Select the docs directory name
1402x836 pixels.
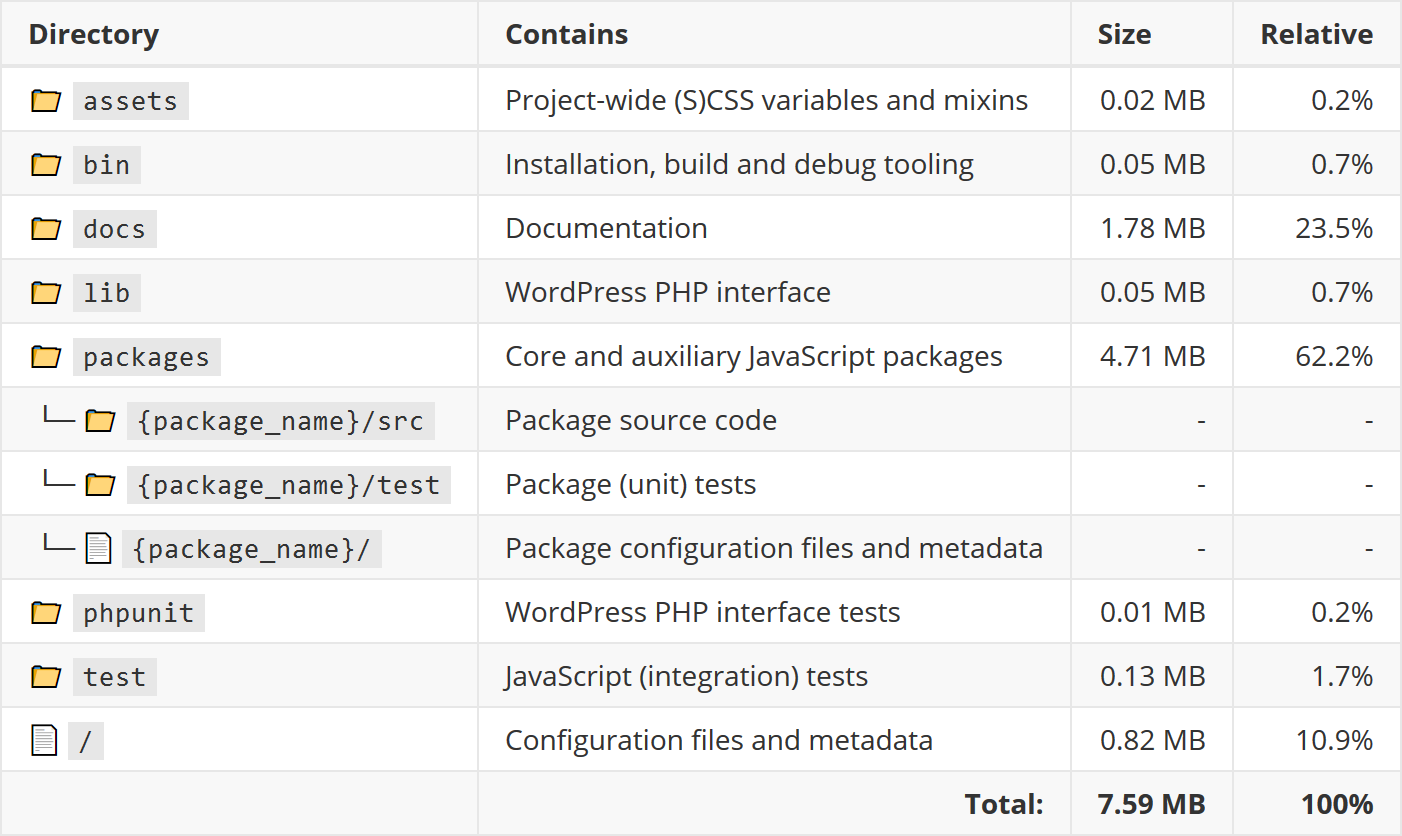(x=114, y=229)
